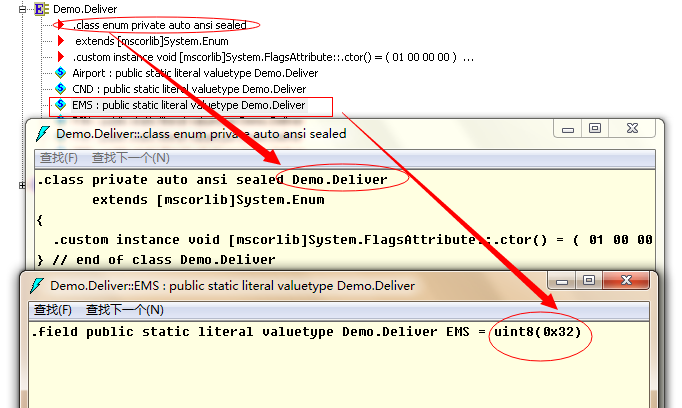Select the EMS field row

tap(188, 105)
